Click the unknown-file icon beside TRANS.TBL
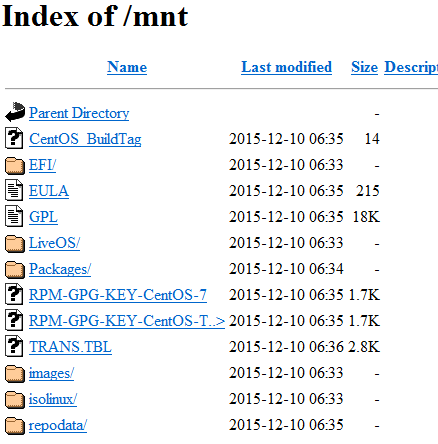 tap(14, 346)
